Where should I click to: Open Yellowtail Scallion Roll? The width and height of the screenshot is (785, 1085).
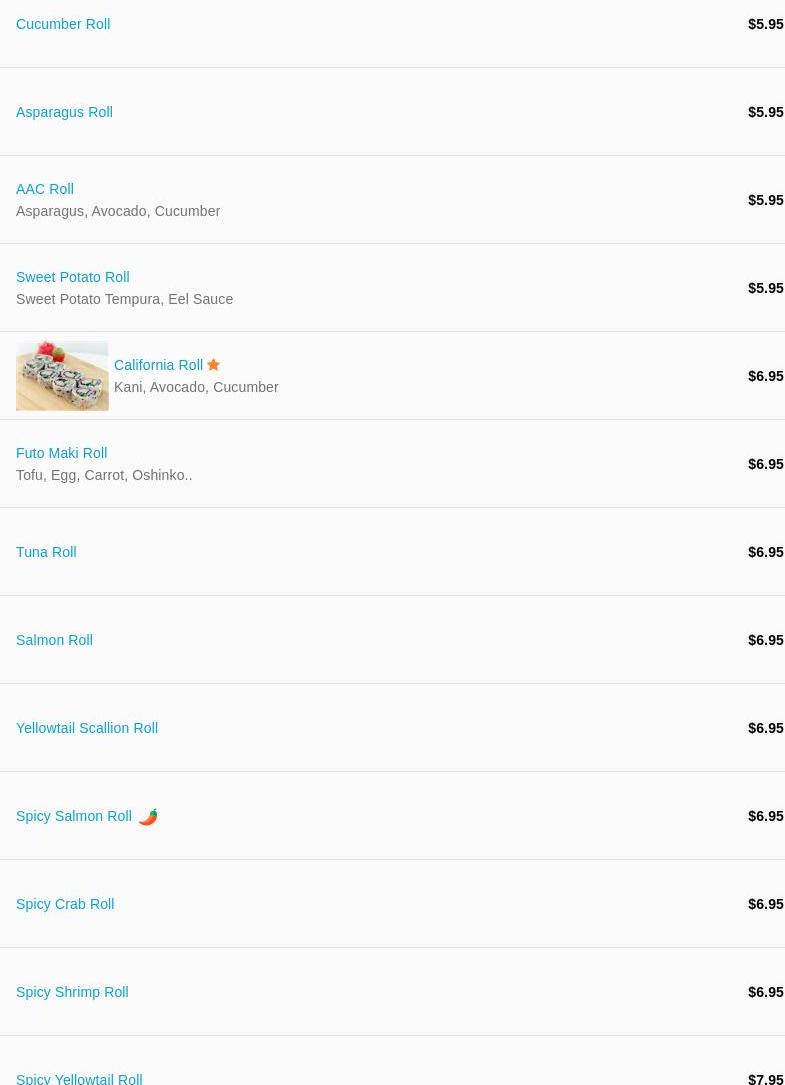[87, 728]
